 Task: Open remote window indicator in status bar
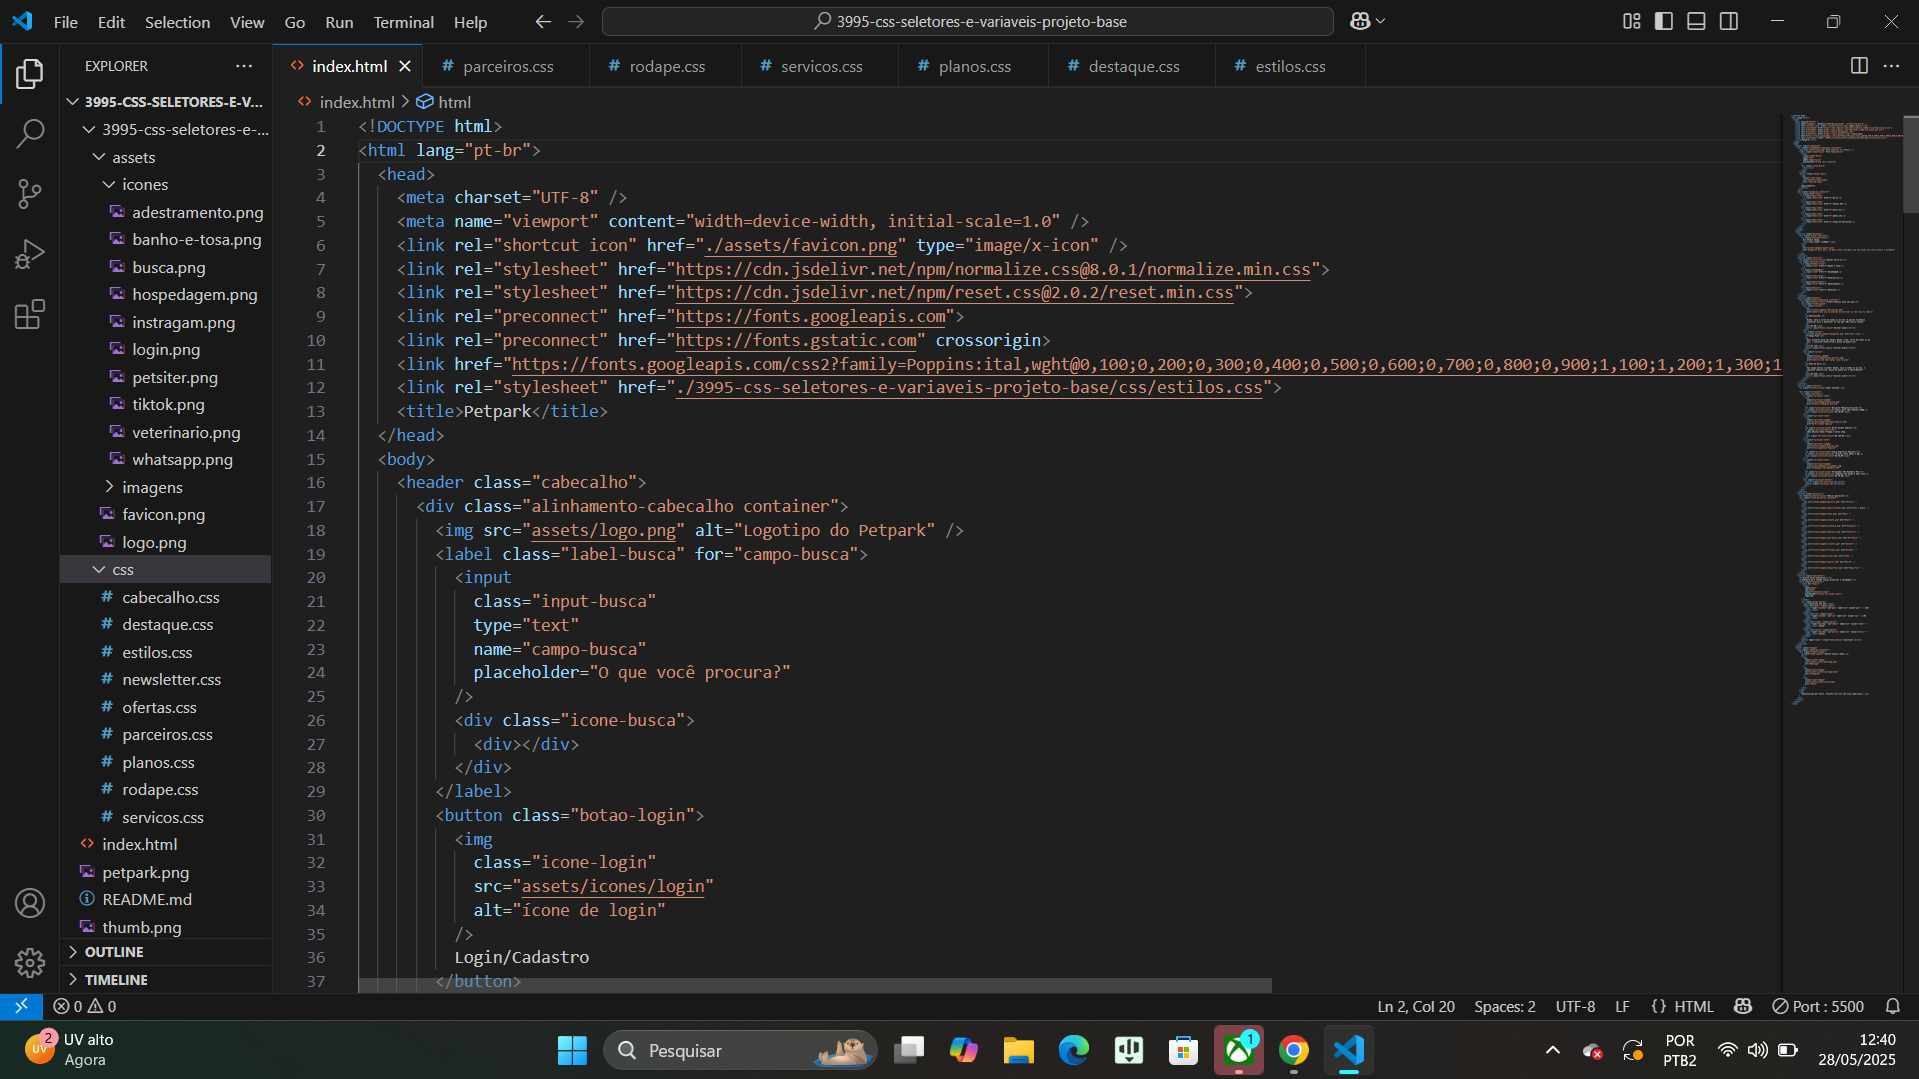[21, 1006]
